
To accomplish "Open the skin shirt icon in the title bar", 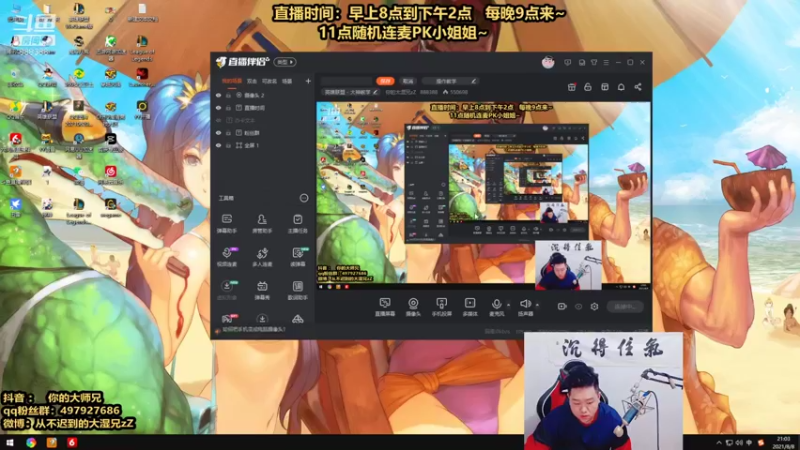I will coord(594,62).
